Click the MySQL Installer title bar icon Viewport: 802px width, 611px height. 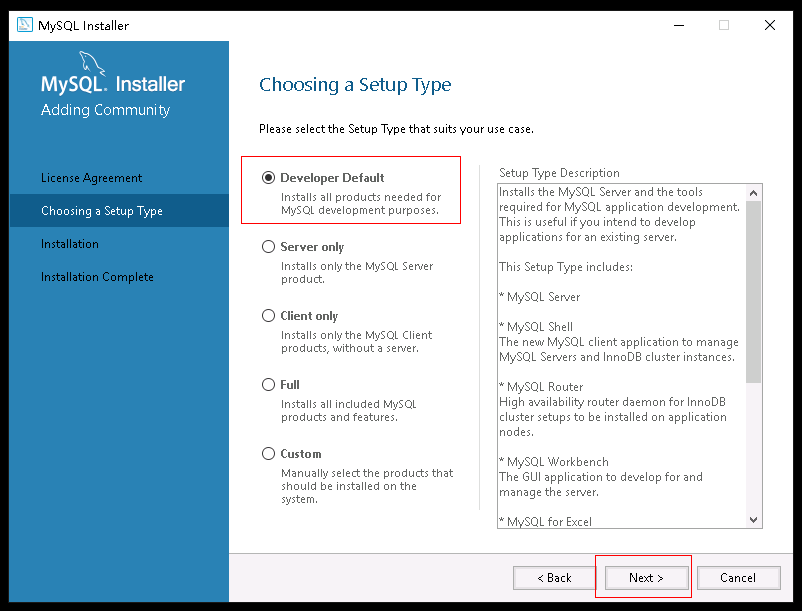pos(25,25)
